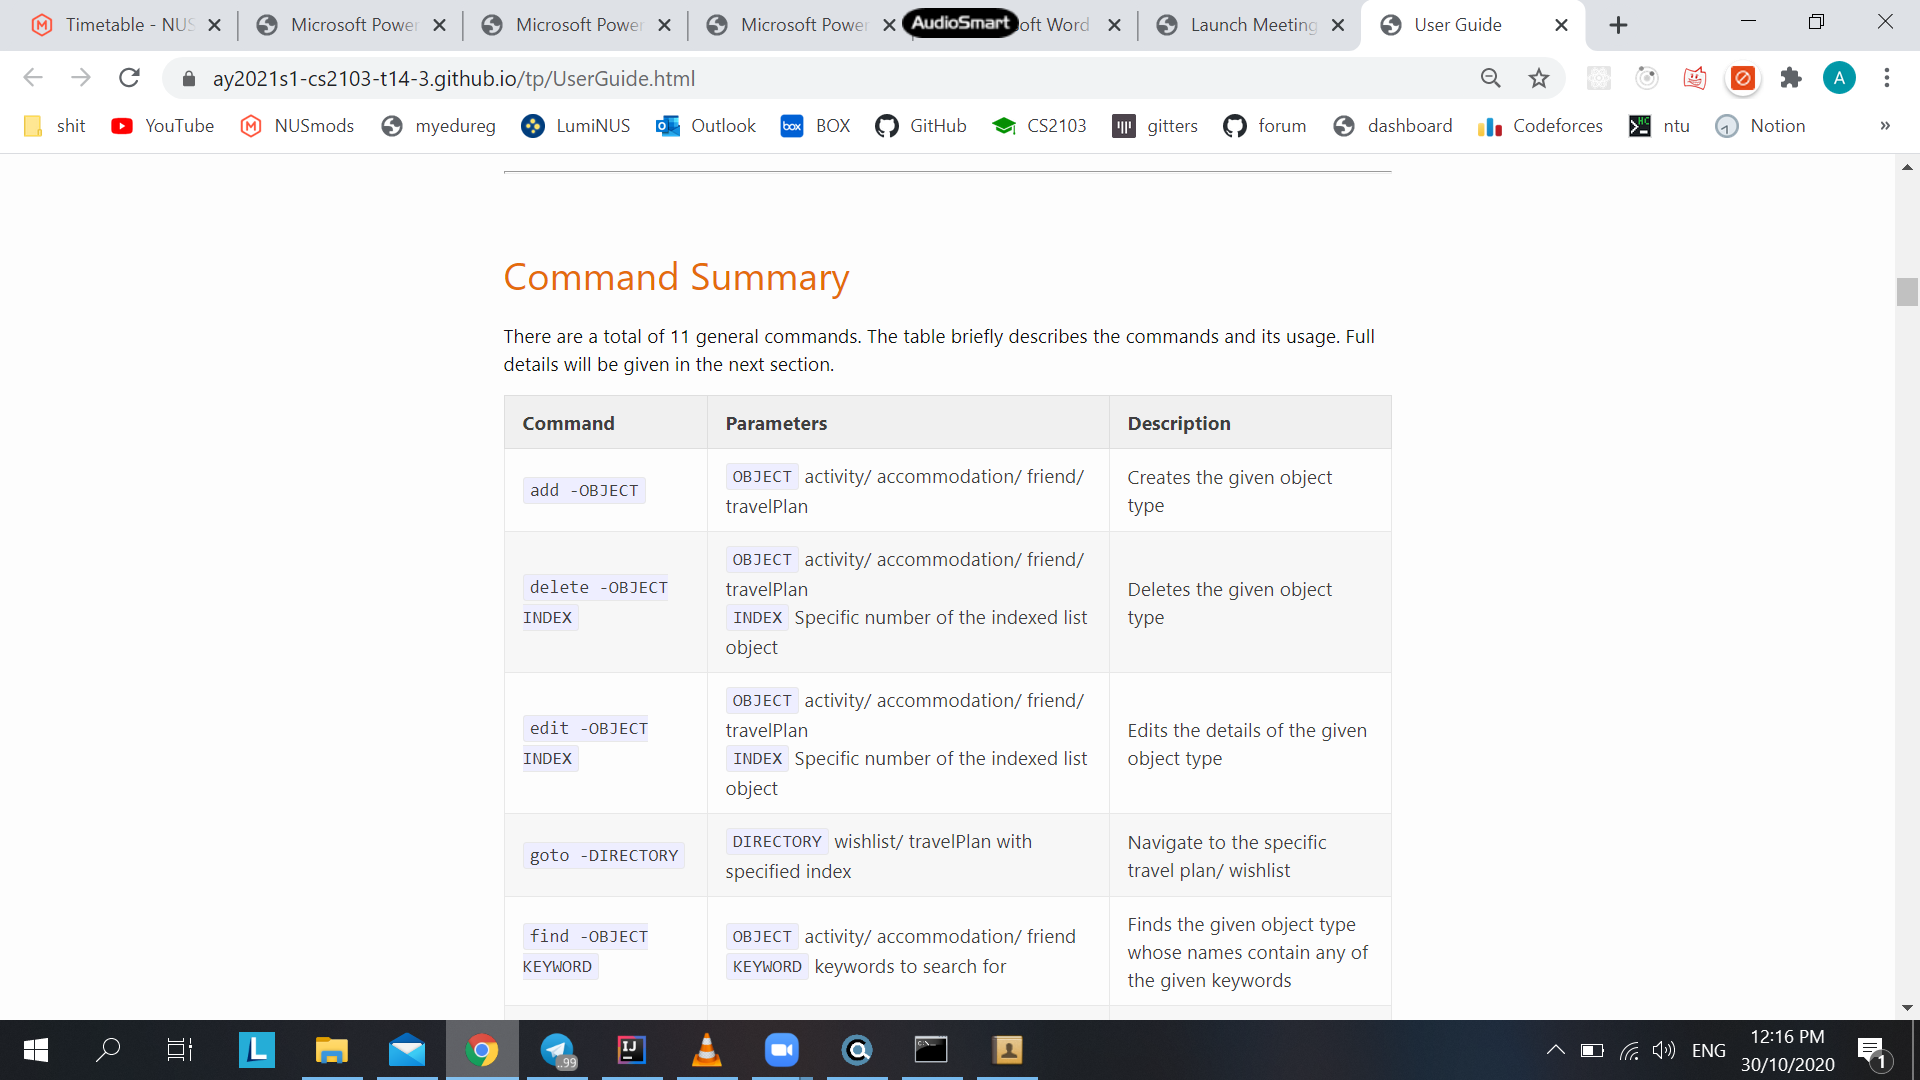This screenshot has width=1920, height=1080.
Task: Open the YouTube bookmark
Action: click(x=163, y=126)
